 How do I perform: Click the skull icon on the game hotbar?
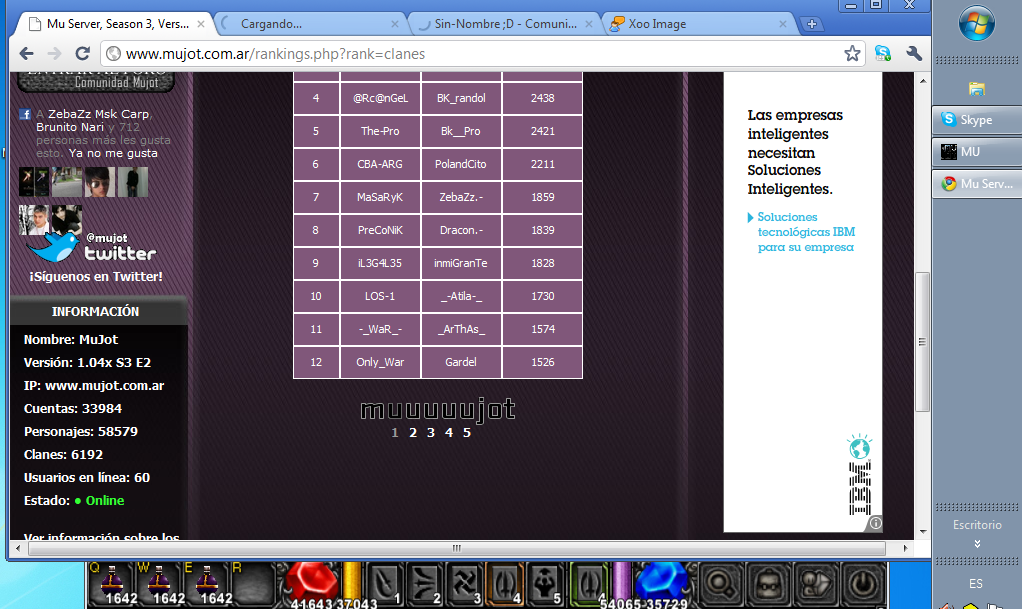click(x=767, y=584)
